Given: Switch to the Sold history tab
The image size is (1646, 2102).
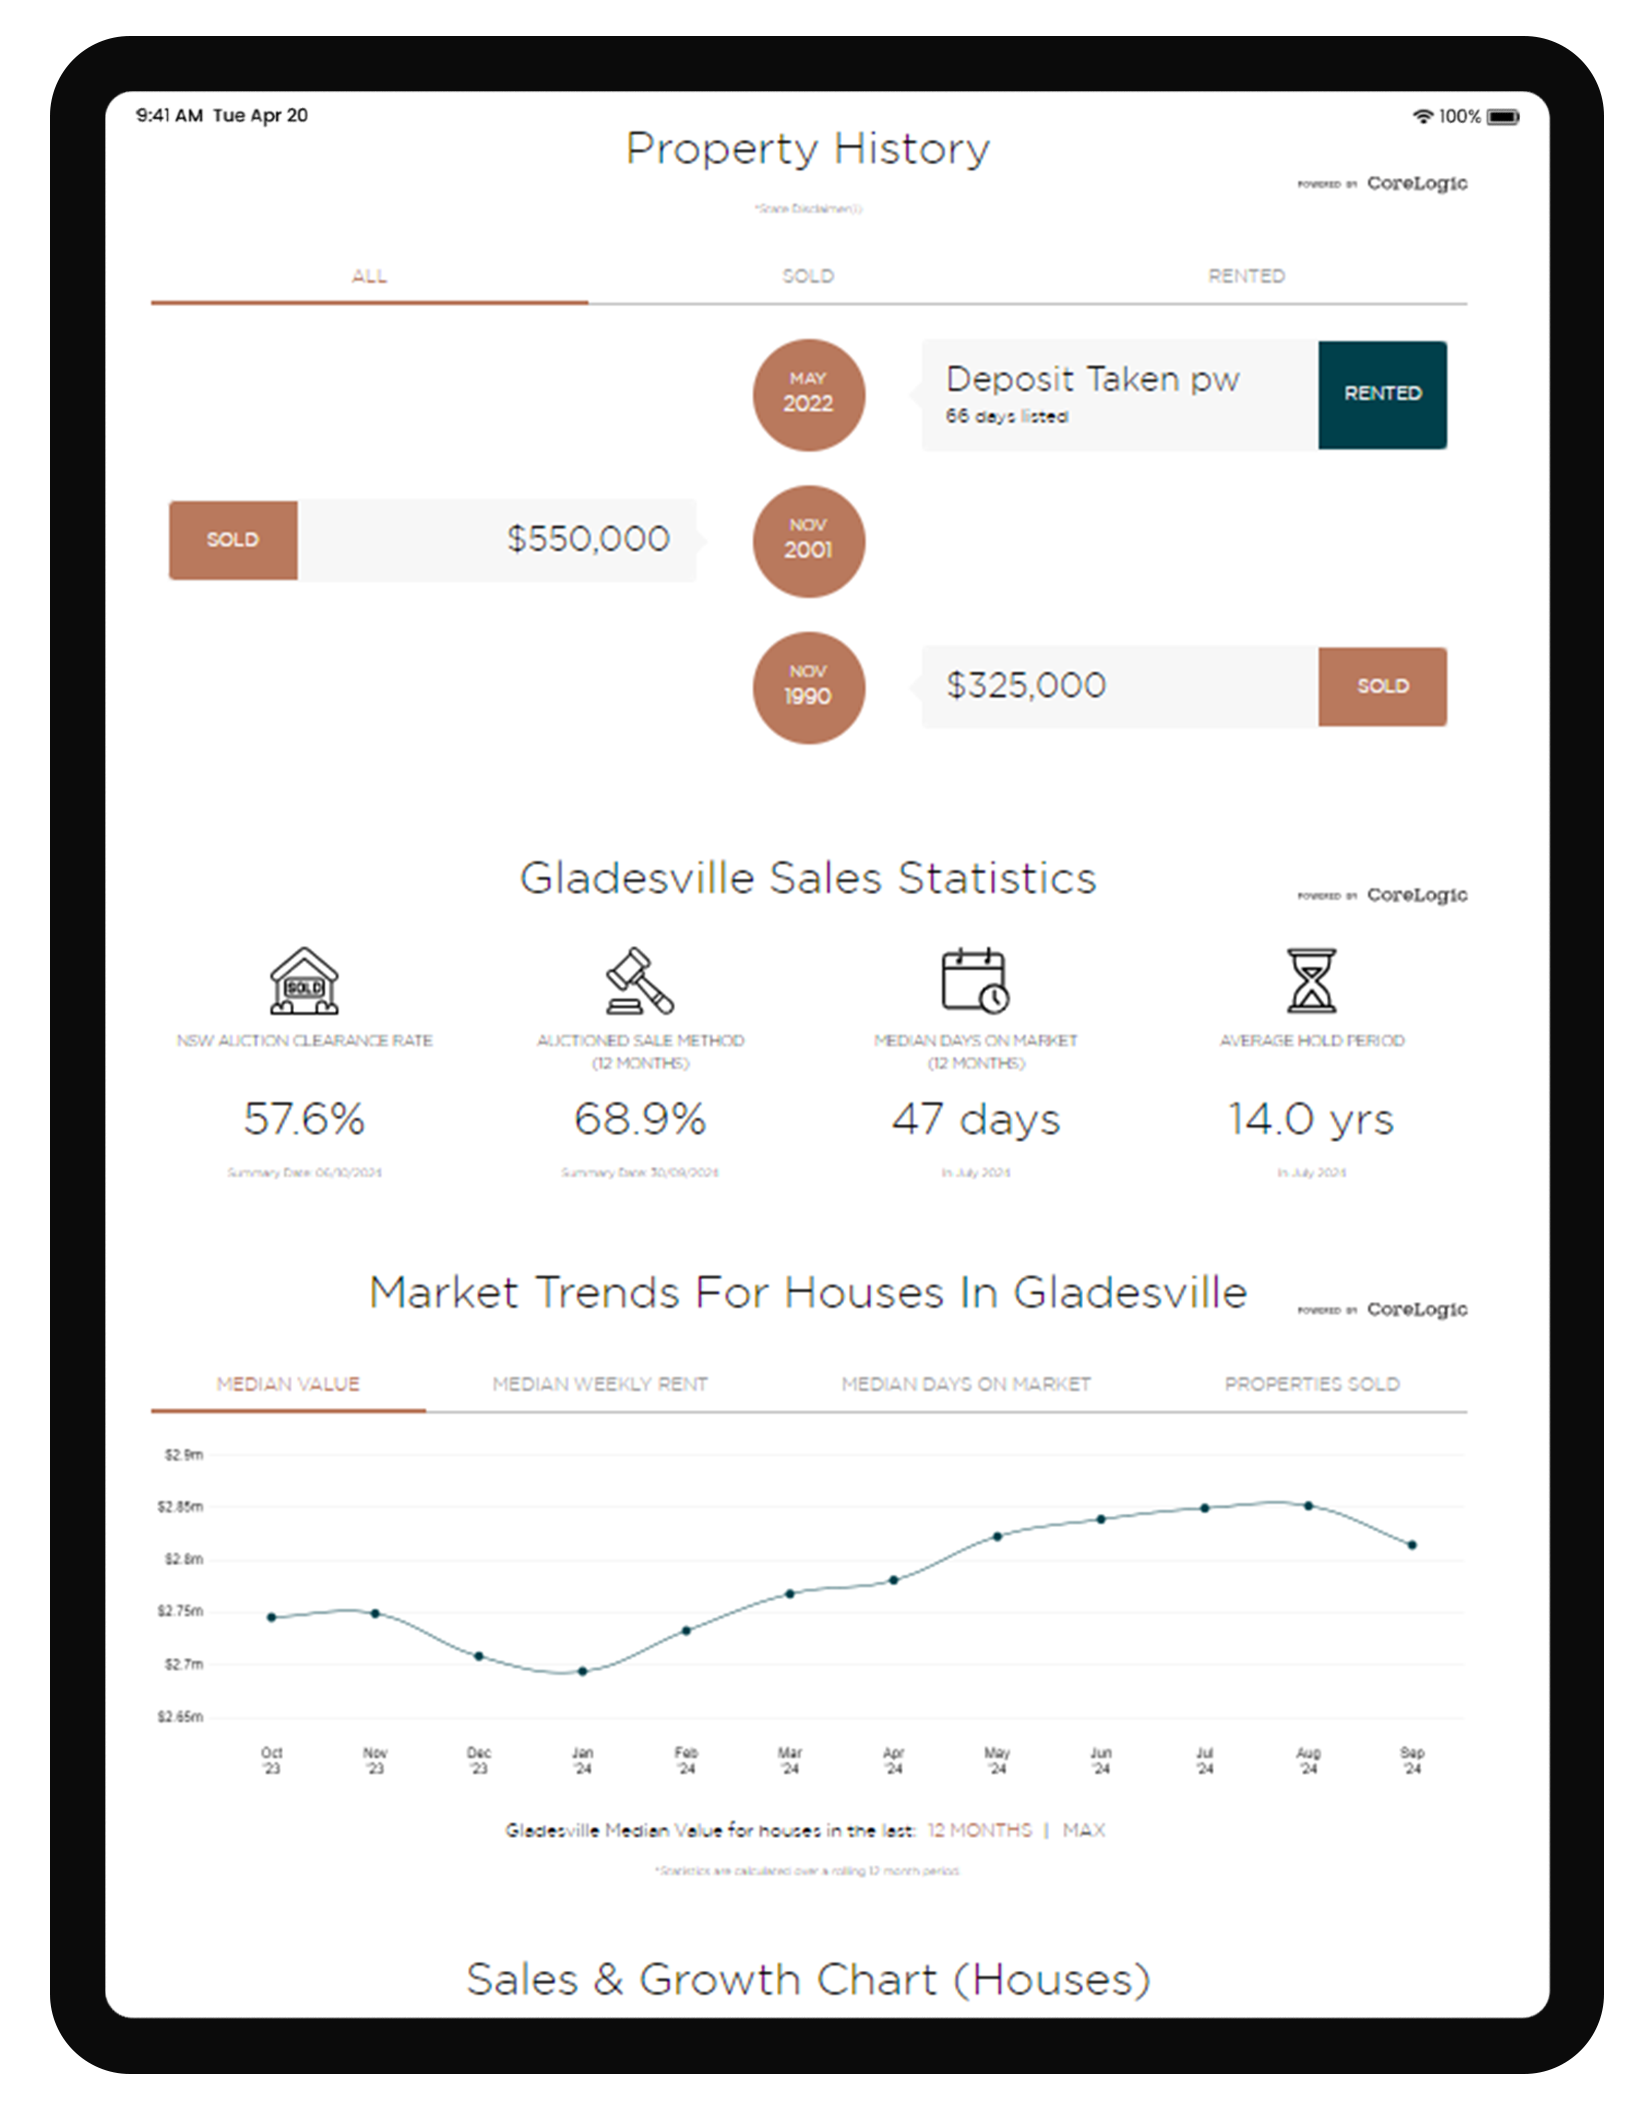Looking at the screenshot, I should point(808,276).
